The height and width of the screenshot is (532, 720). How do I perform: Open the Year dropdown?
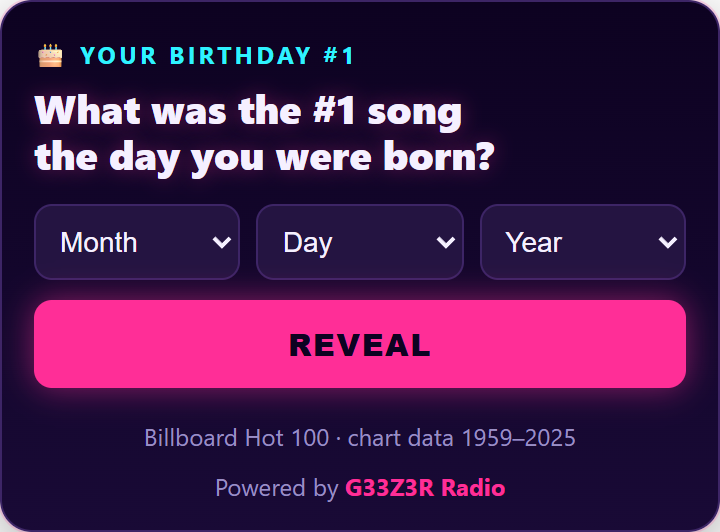click(583, 242)
